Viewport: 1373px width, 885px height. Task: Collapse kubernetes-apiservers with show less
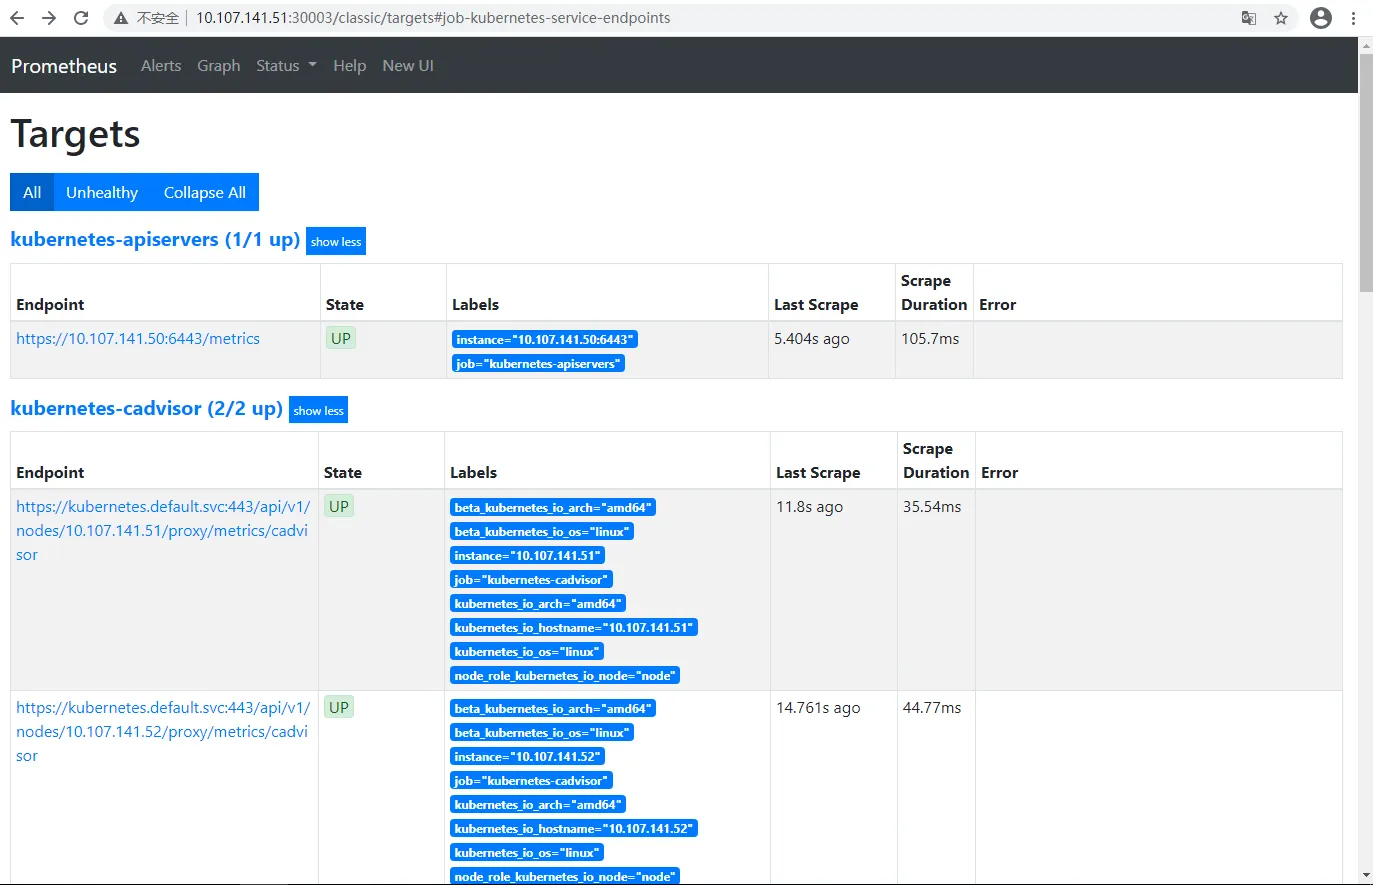pyautogui.click(x=336, y=242)
